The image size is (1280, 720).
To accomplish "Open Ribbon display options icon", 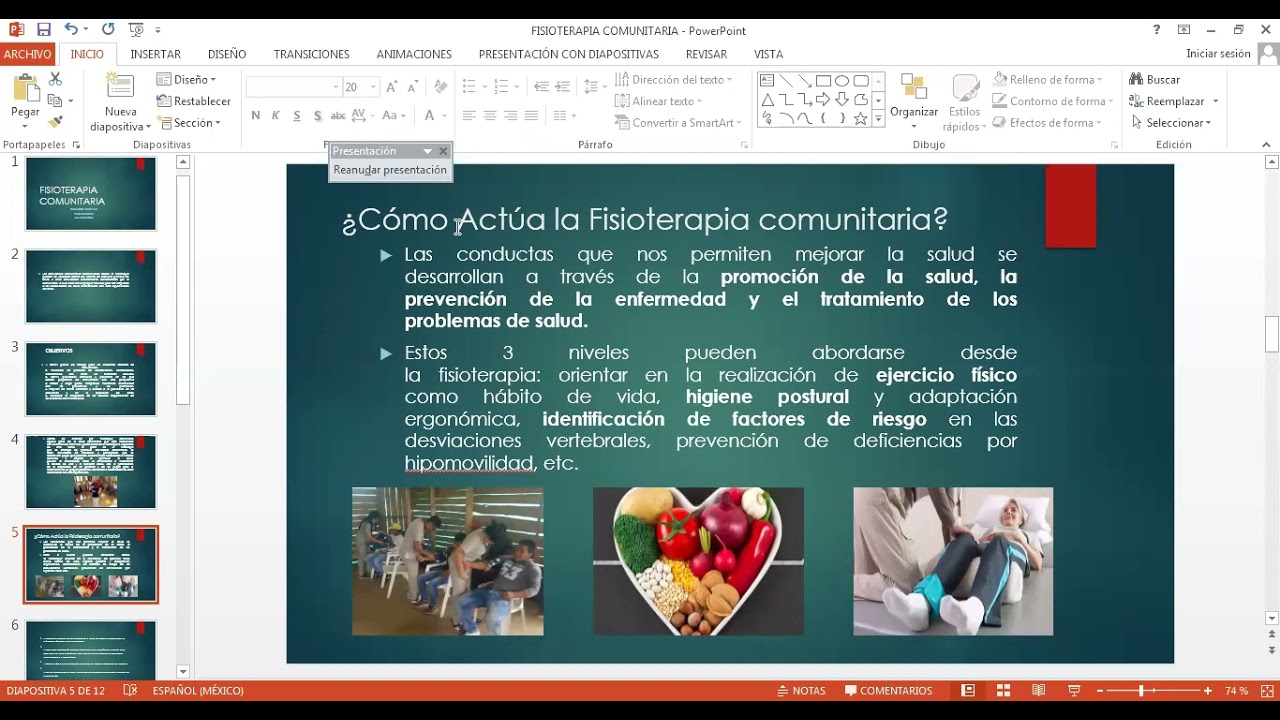I will [1184, 30].
